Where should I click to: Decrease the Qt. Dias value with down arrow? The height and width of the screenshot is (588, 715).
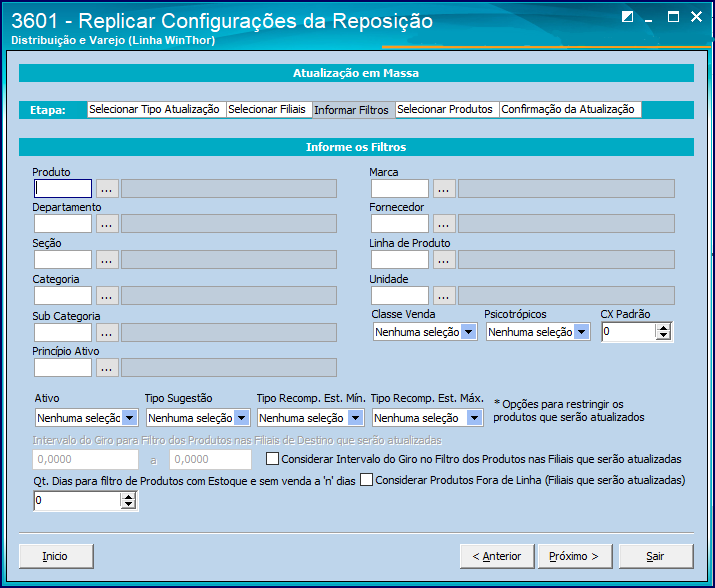[129, 505]
